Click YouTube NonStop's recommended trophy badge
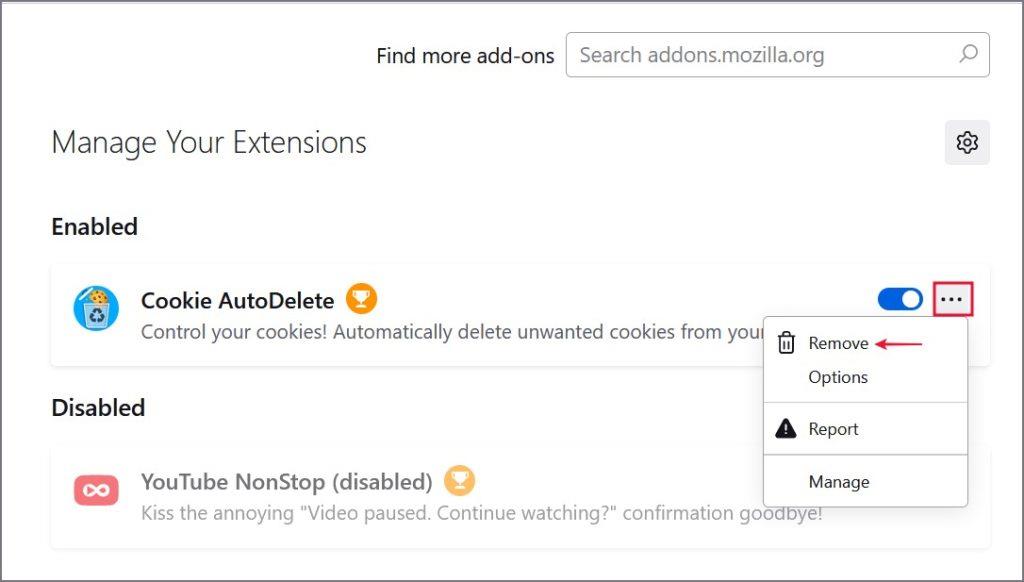 tap(459, 481)
